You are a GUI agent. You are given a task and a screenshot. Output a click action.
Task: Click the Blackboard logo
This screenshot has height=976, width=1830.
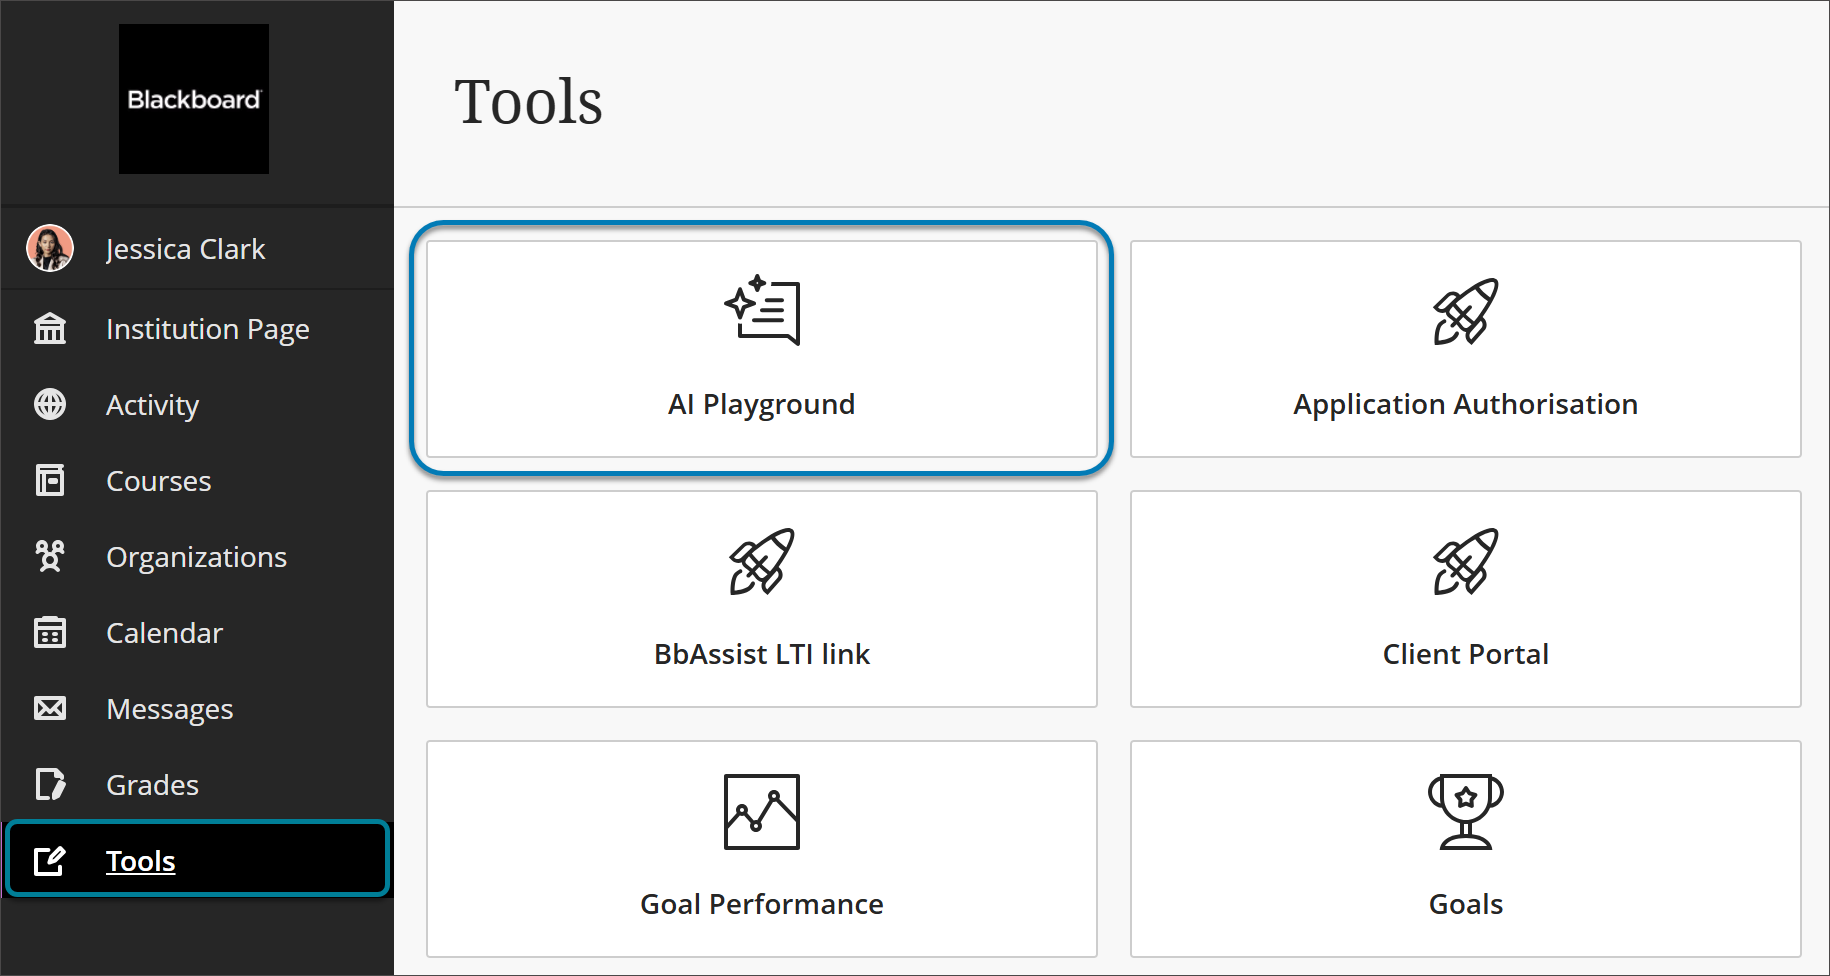tap(193, 99)
